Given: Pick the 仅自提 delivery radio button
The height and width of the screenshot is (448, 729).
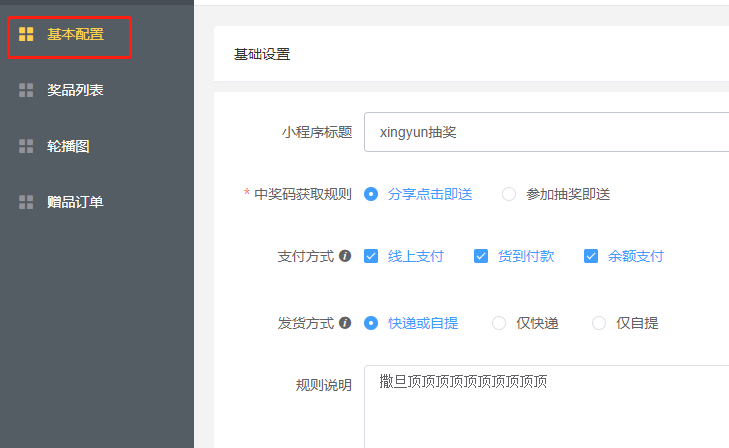Looking at the screenshot, I should coord(599,323).
